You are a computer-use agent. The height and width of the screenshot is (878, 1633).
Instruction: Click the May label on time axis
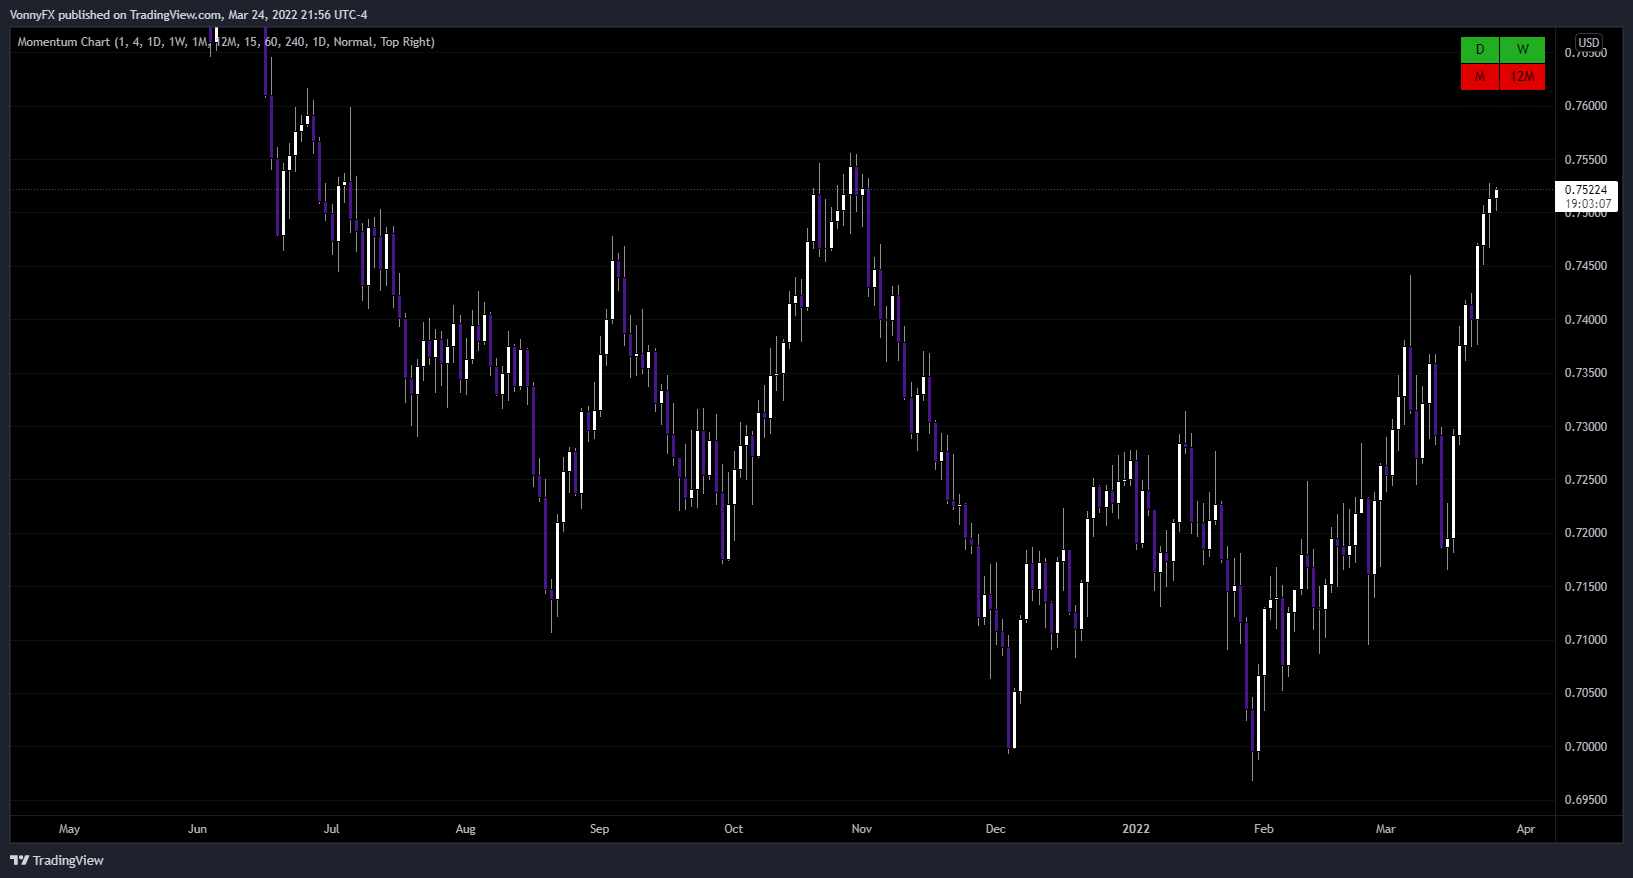[x=69, y=829]
